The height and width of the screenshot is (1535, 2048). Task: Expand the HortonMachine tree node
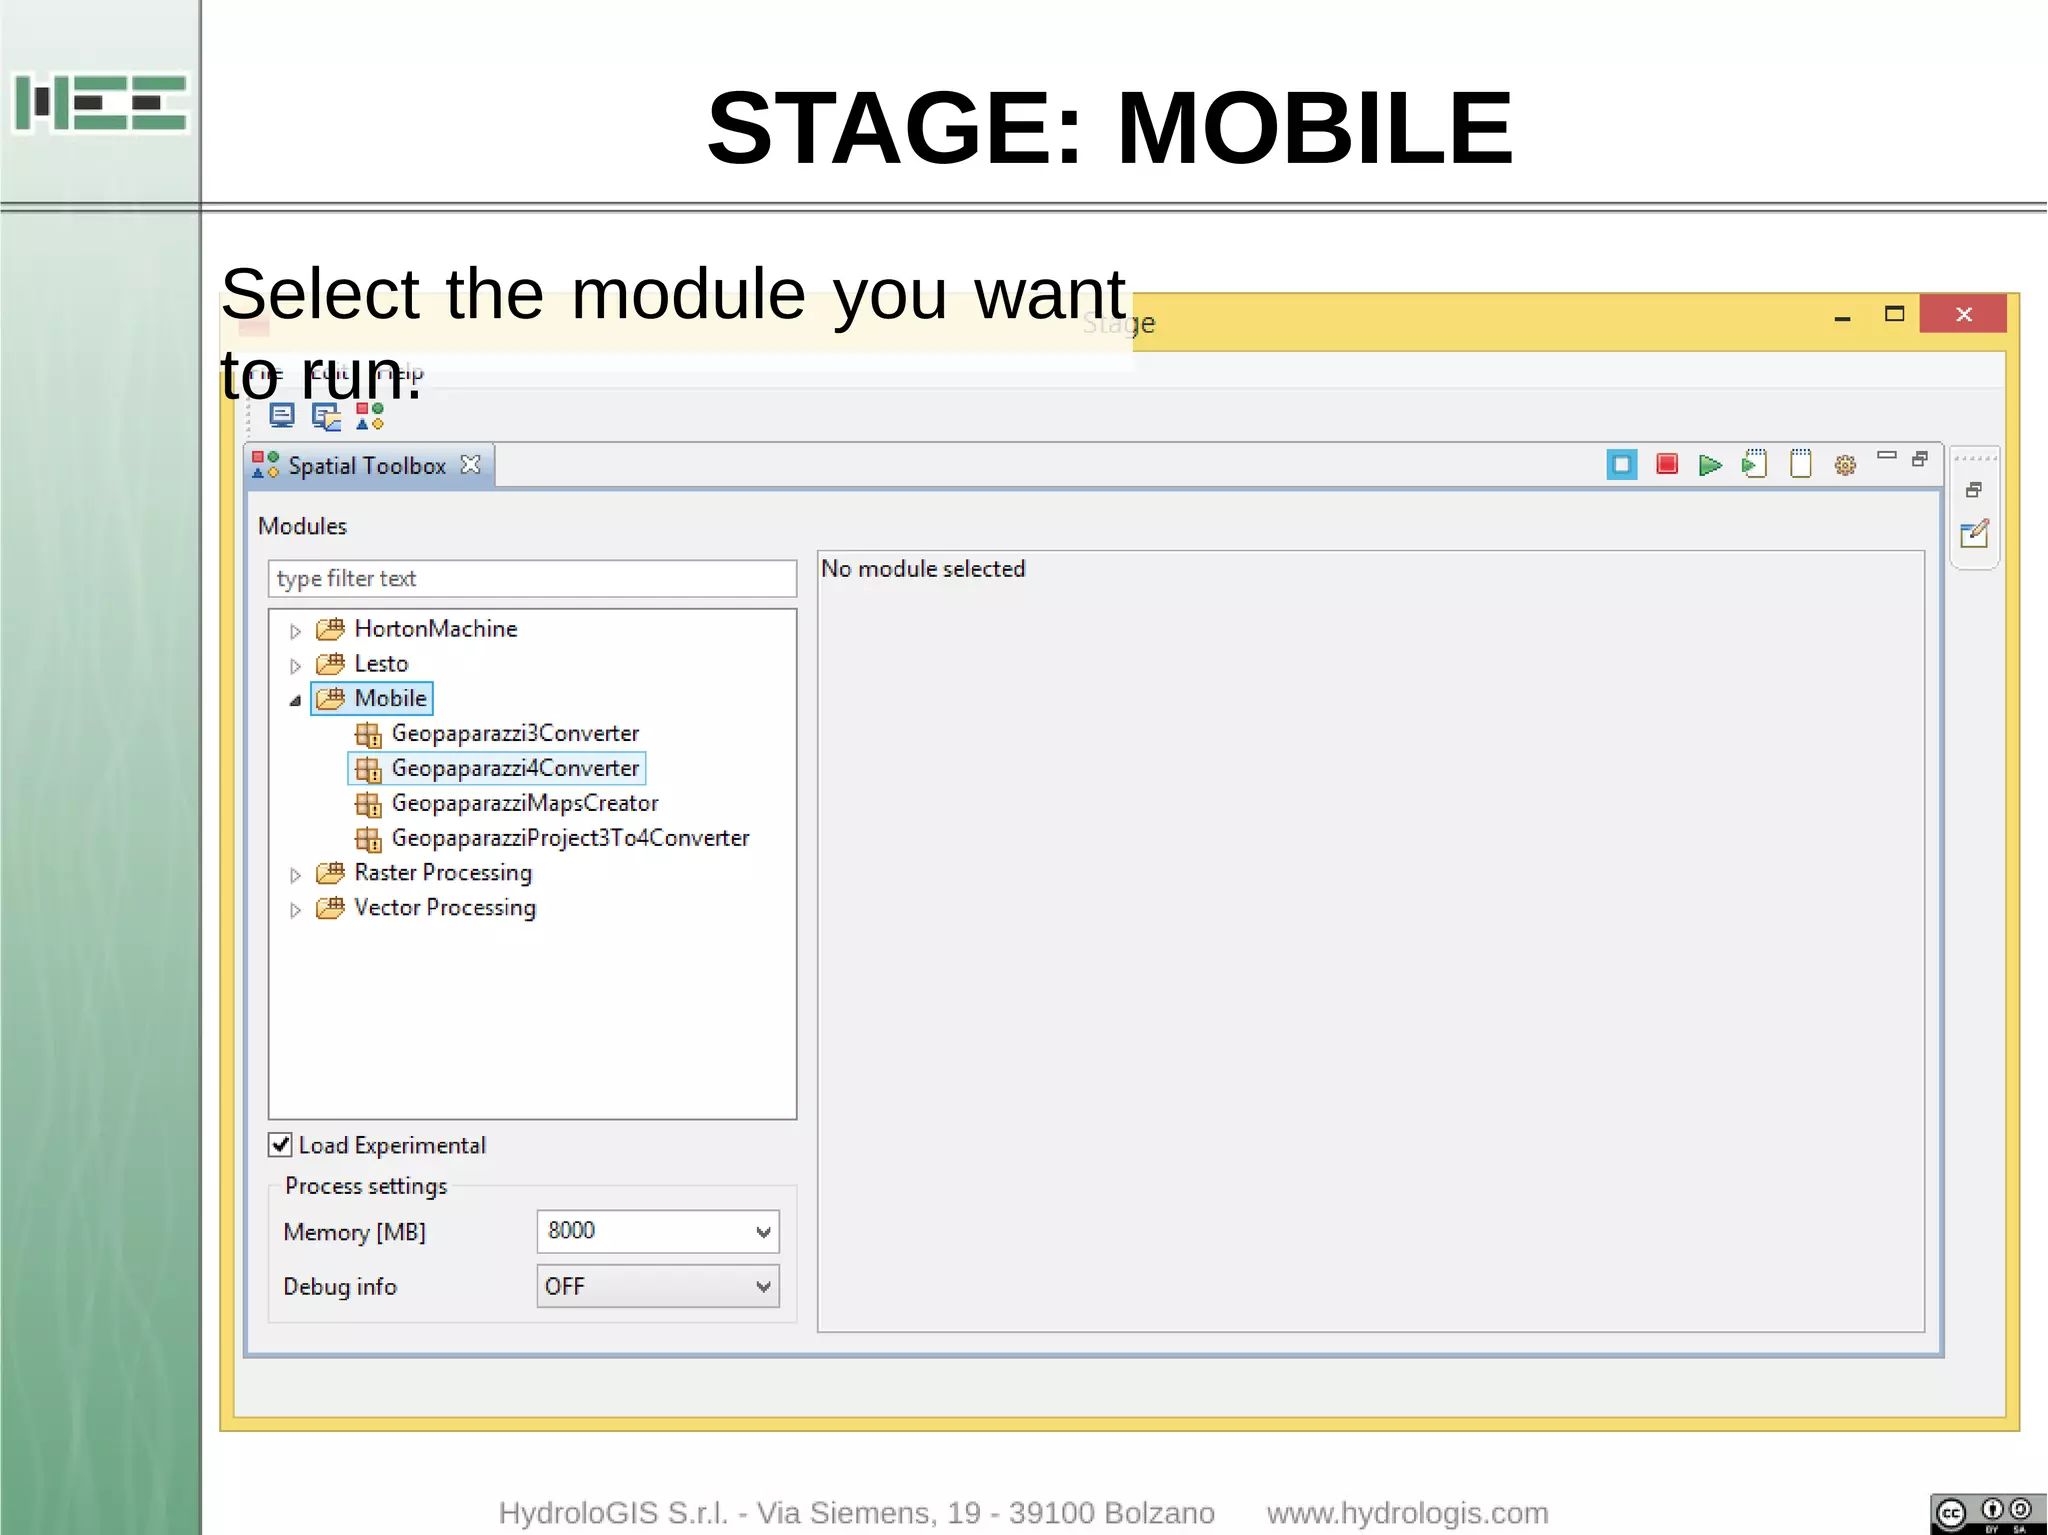tap(295, 631)
